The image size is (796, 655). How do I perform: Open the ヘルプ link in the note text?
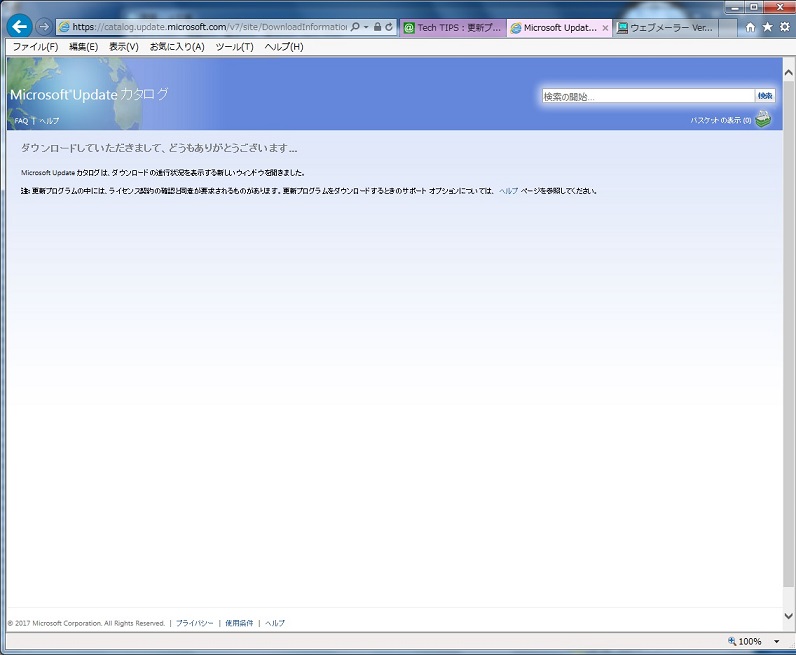(x=508, y=191)
